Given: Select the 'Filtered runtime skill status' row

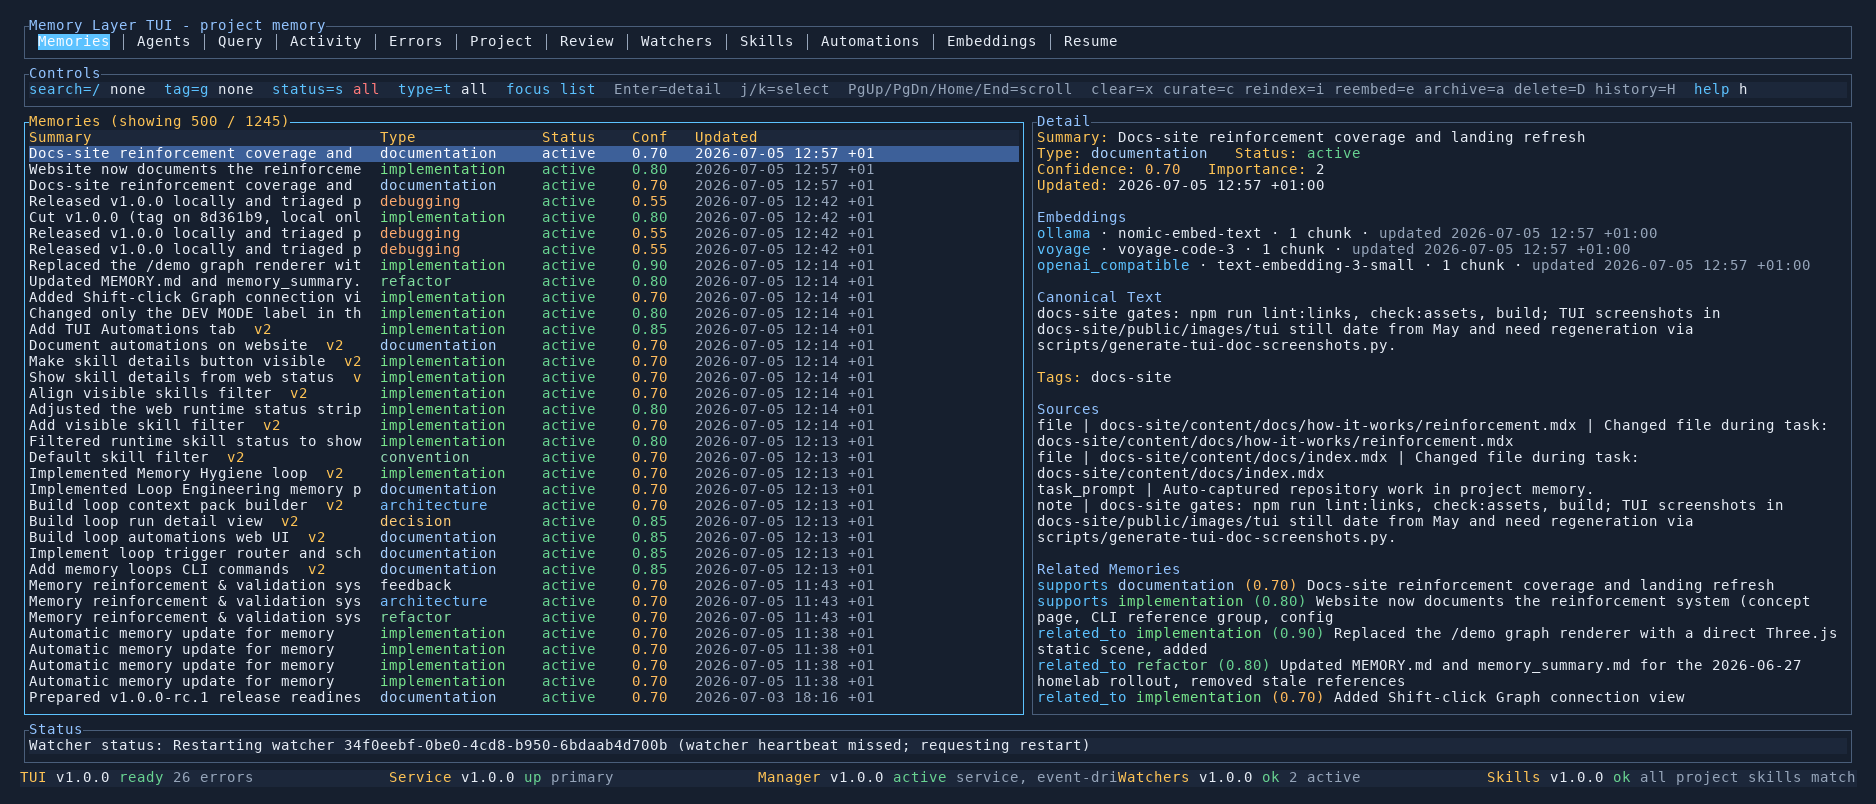Looking at the screenshot, I should coord(524,441).
